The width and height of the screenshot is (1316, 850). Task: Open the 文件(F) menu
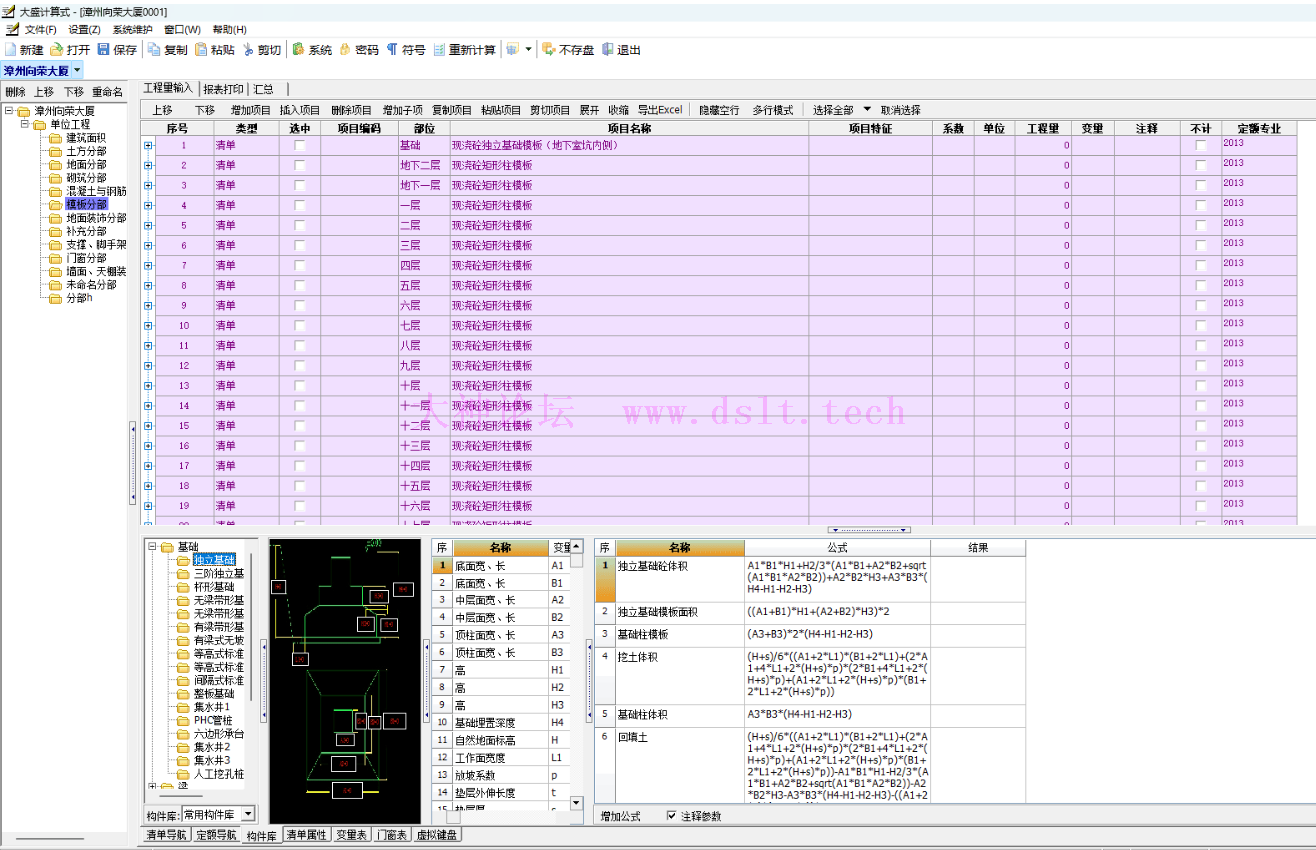[40, 30]
